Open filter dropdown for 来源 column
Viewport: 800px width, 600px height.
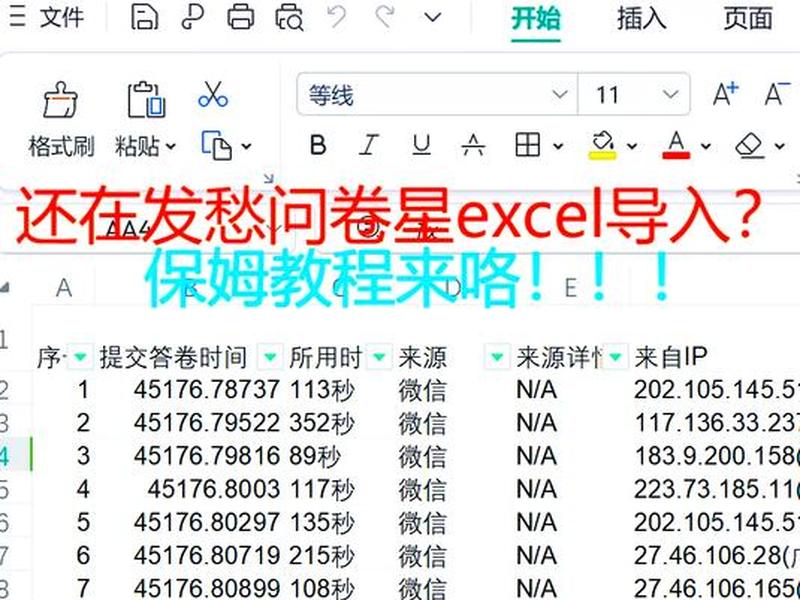click(496, 356)
